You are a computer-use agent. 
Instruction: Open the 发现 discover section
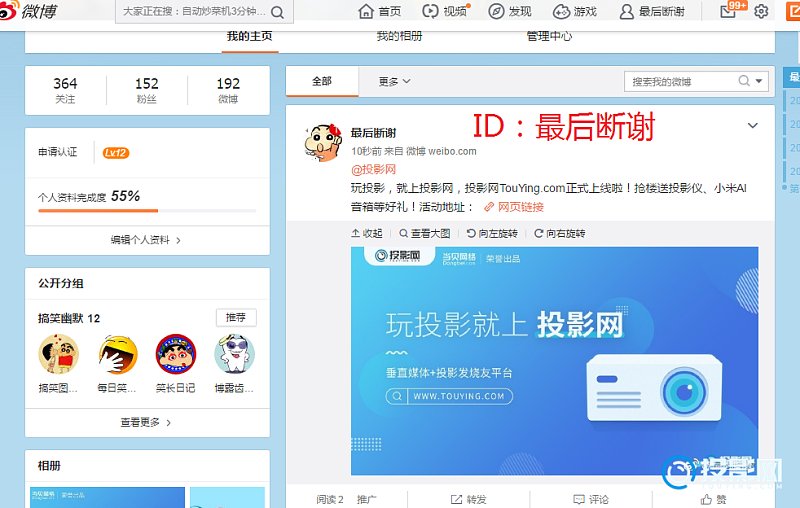(x=510, y=11)
